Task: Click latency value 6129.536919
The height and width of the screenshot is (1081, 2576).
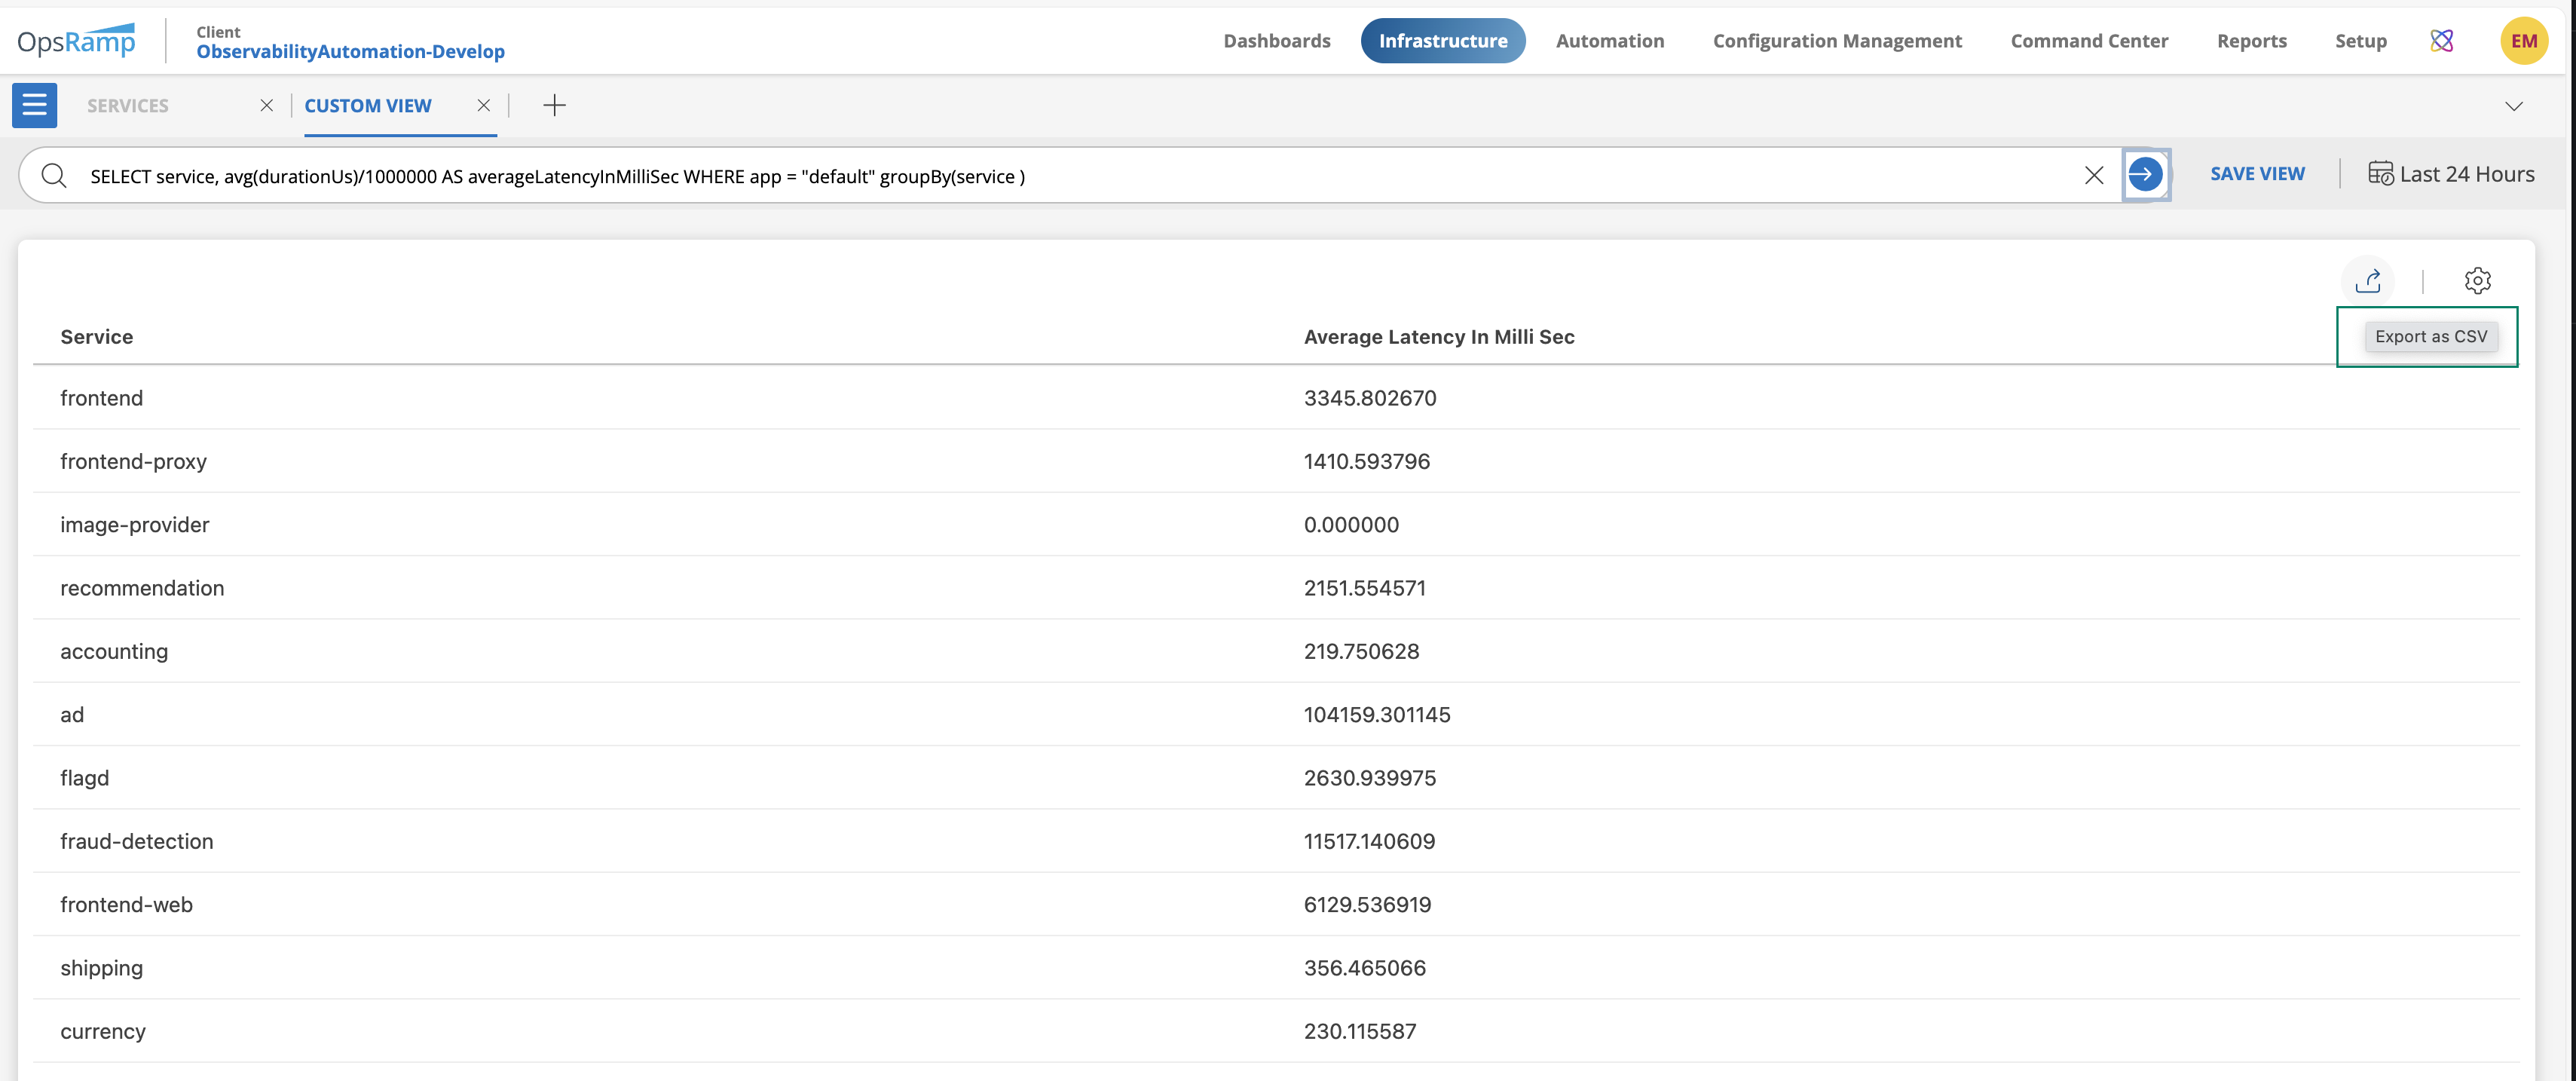Action: click(x=1367, y=905)
